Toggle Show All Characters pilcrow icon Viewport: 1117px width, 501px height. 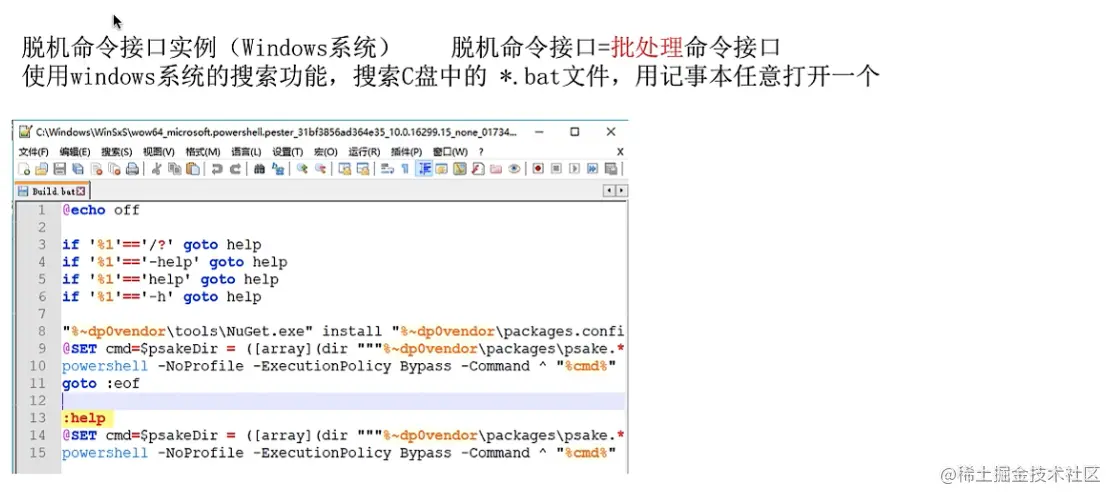click(405, 169)
